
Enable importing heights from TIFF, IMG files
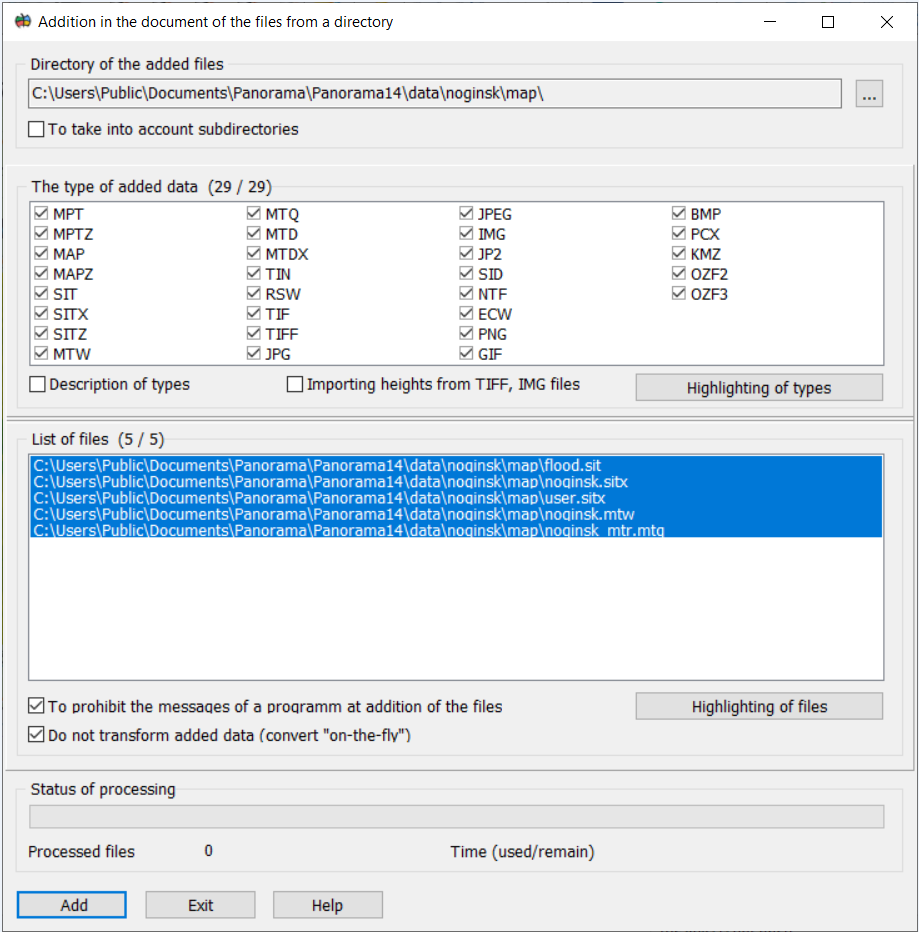click(x=295, y=384)
